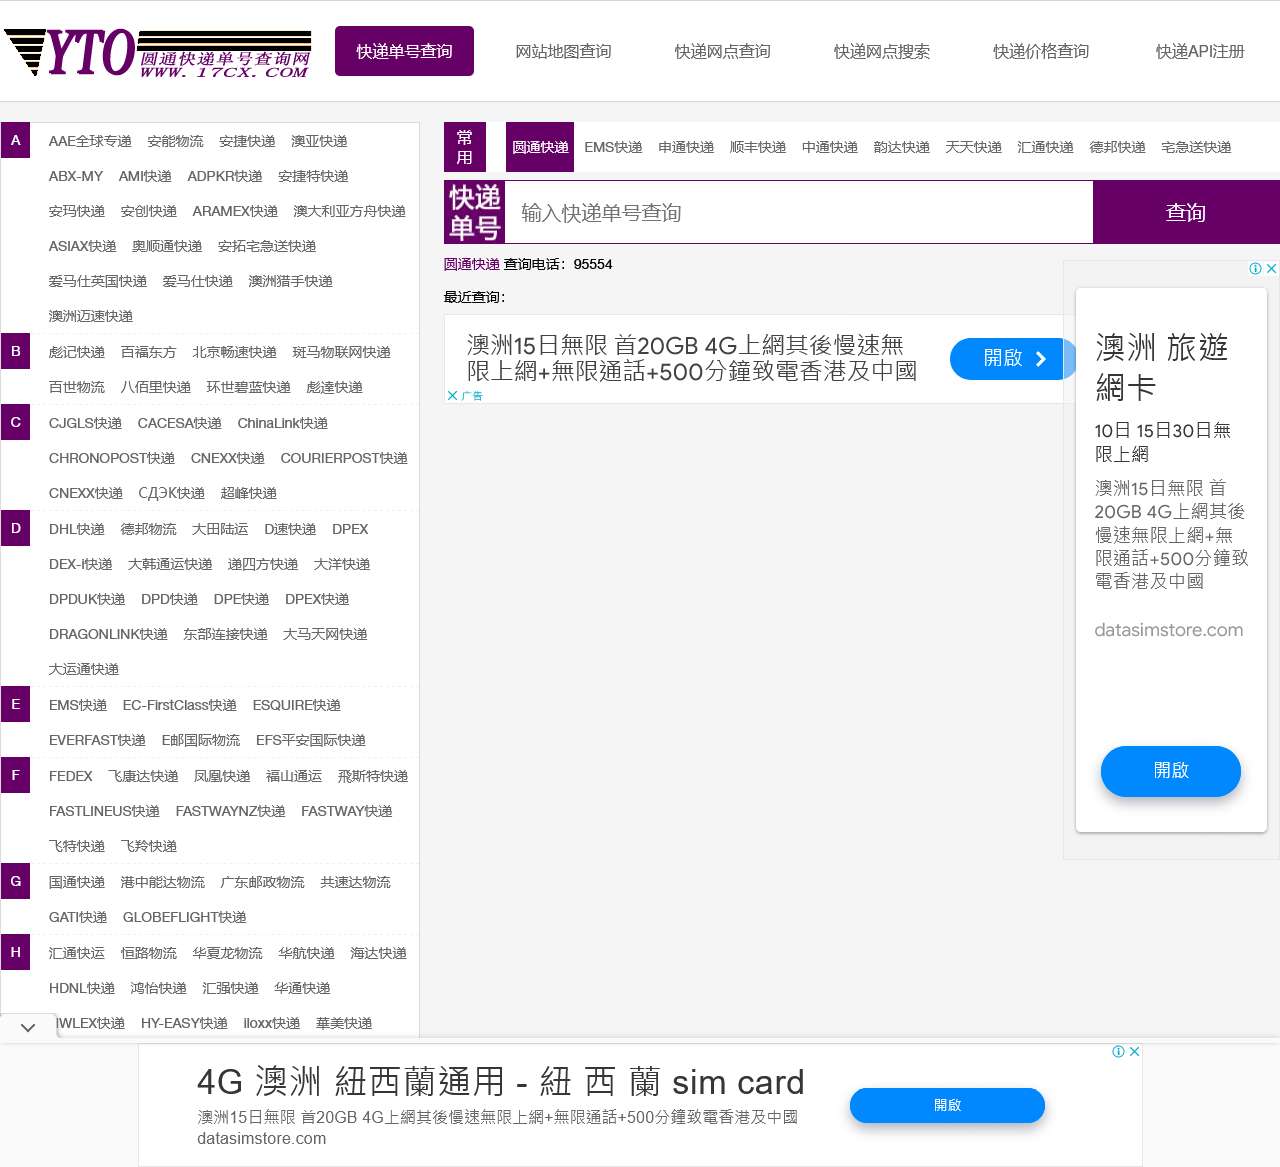Open 国通快递 courier link
Image resolution: width=1280 pixels, height=1167 pixels.
pos(77,882)
